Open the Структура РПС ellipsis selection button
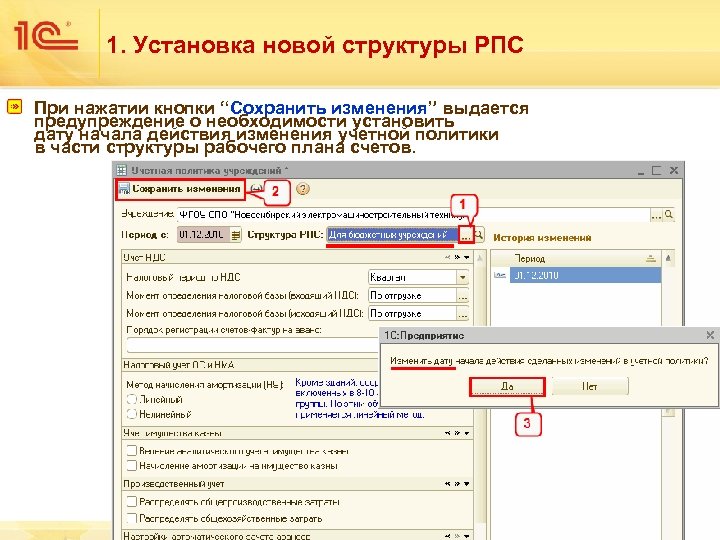Viewport: 720px width, 540px height. [465, 236]
